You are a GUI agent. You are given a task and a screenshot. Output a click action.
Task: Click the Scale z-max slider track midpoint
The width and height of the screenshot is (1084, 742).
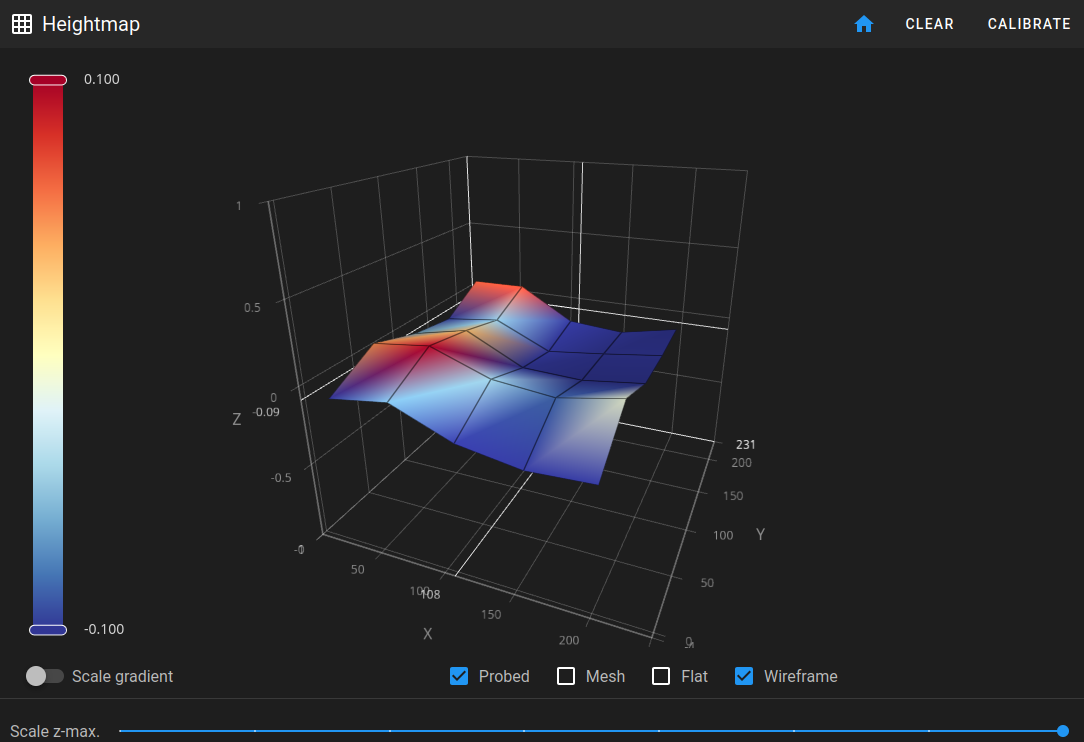pos(591,731)
